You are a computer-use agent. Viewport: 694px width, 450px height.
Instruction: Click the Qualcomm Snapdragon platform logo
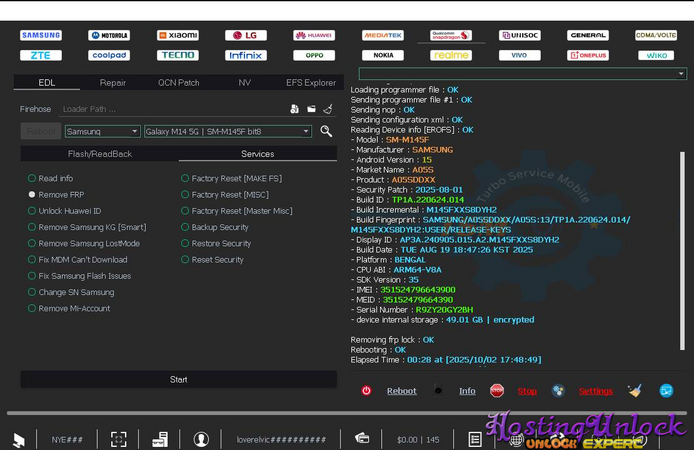451,35
